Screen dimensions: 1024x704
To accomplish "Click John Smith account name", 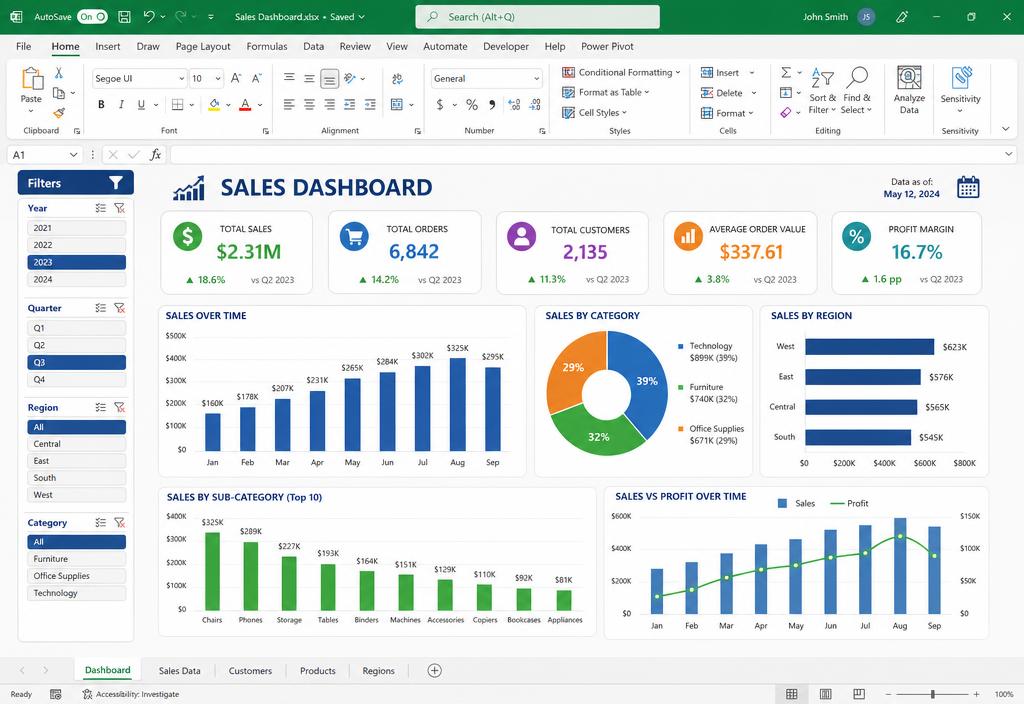I will coord(825,17).
